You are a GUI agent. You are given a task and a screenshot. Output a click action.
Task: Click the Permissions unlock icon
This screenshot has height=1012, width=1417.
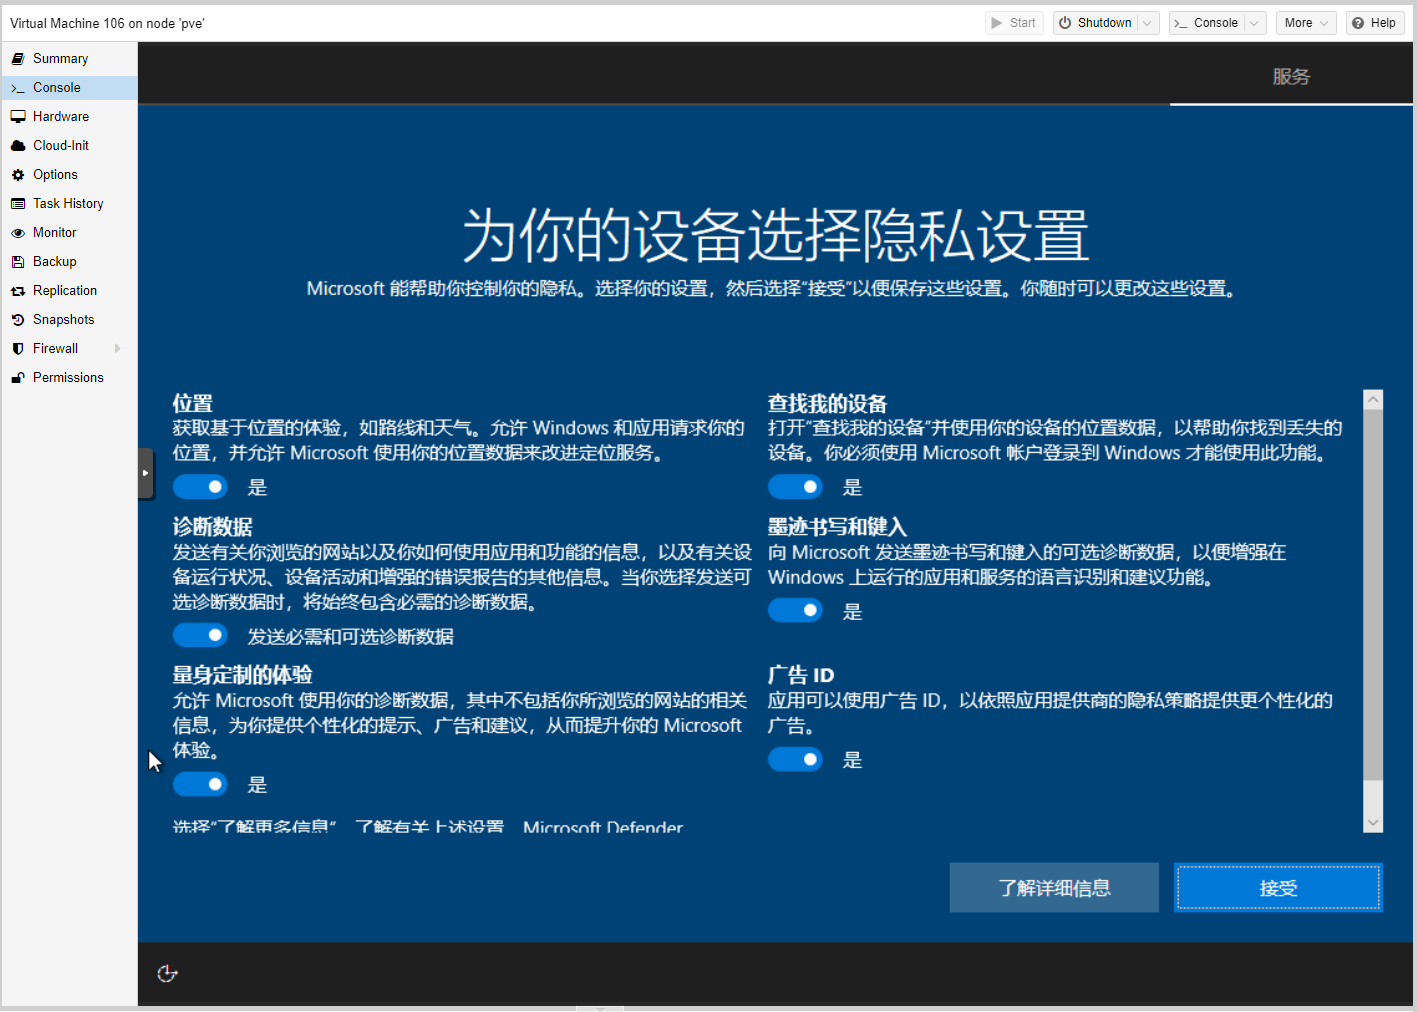click(x=18, y=378)
